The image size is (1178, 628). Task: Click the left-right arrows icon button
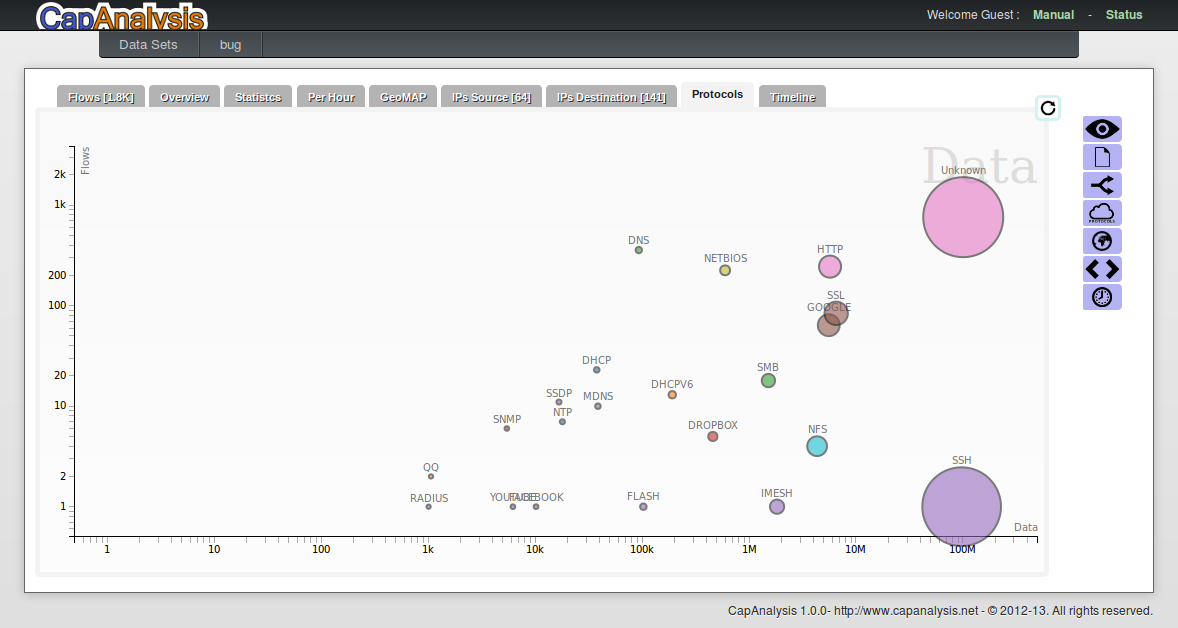(x=1102, y=269)
